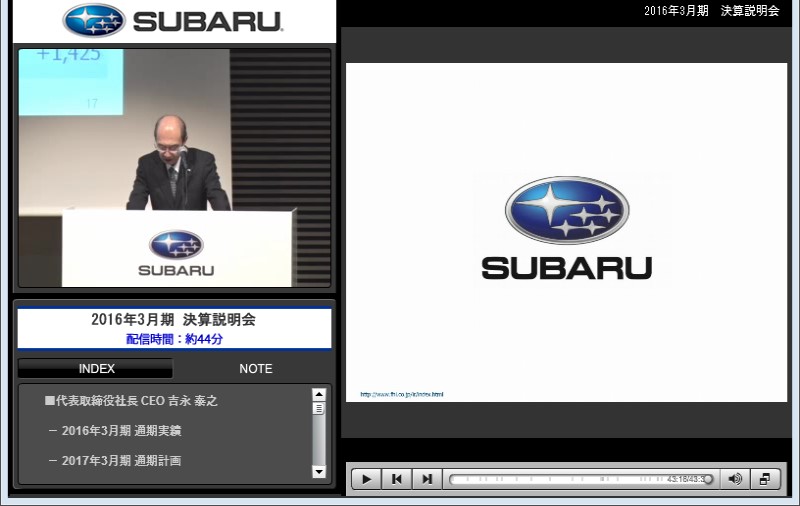Click the panel heading 2016年3月期 決算説明会 above INDEX
This screenshot has height=506, width=800.
(173, 319)
